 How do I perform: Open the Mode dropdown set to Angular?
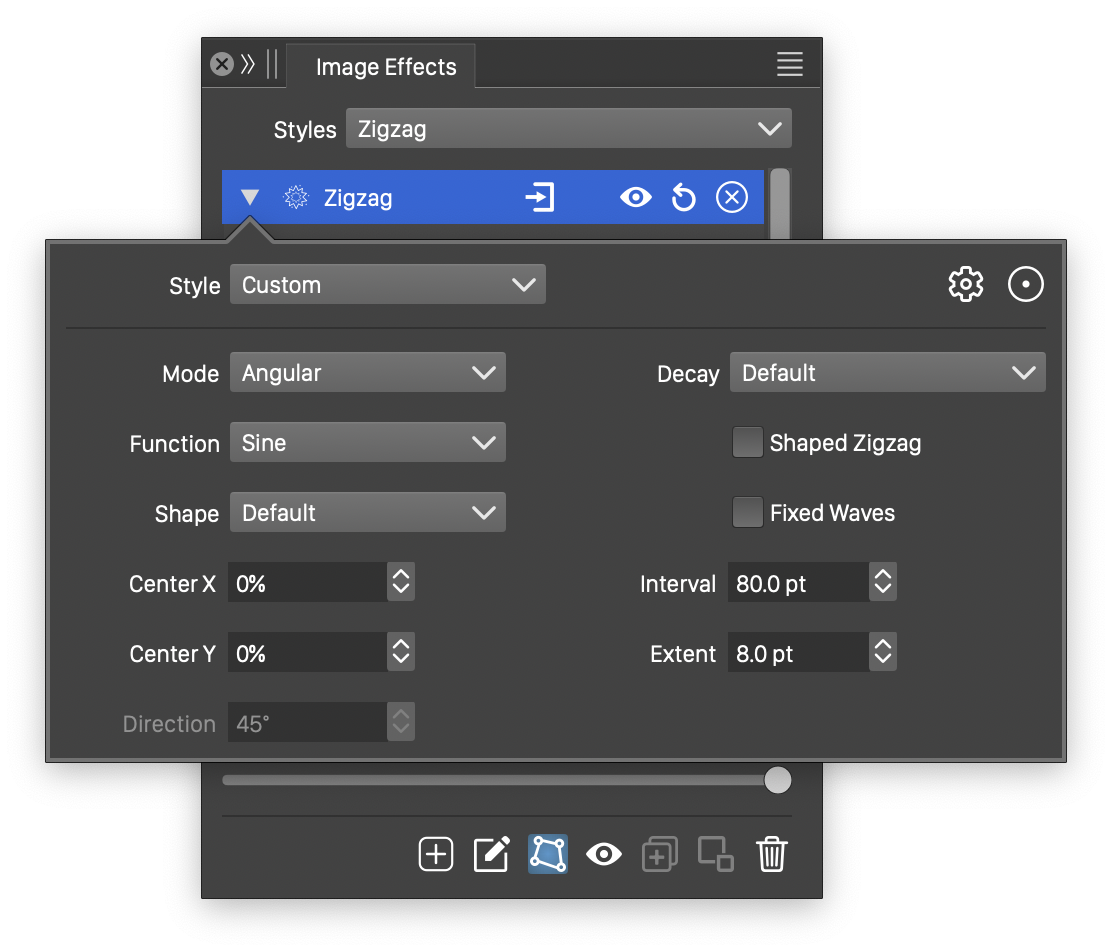pyautogui.click(x=367, y=373)
